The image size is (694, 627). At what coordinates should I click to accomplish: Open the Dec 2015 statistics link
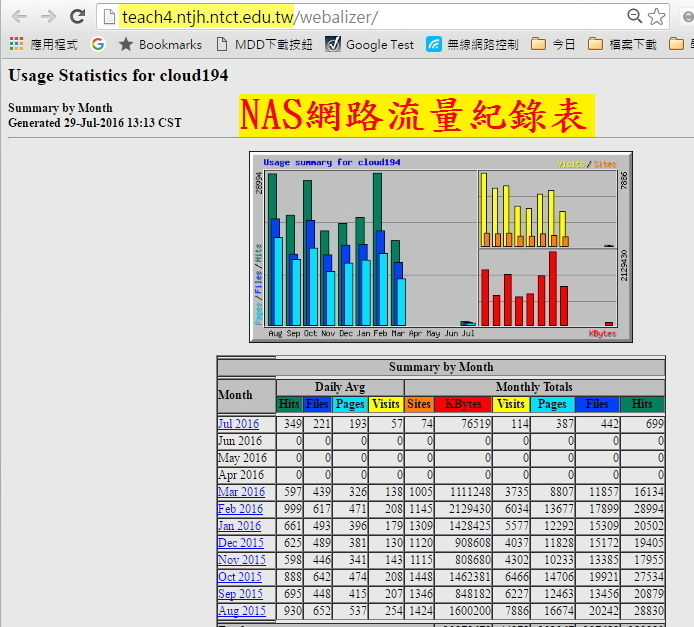pyautogui.click(x=241, y=543)
